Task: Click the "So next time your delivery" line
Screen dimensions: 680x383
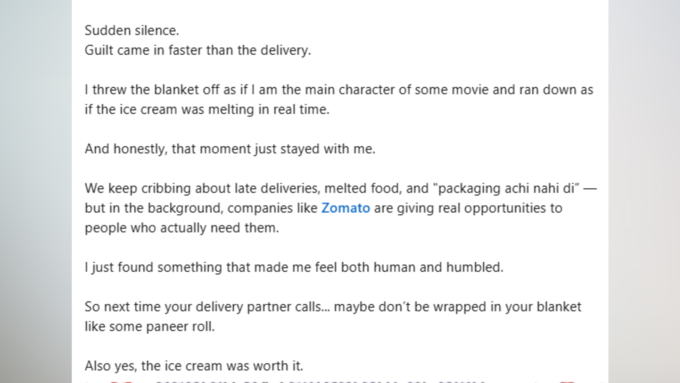Action: pos(333,307)
